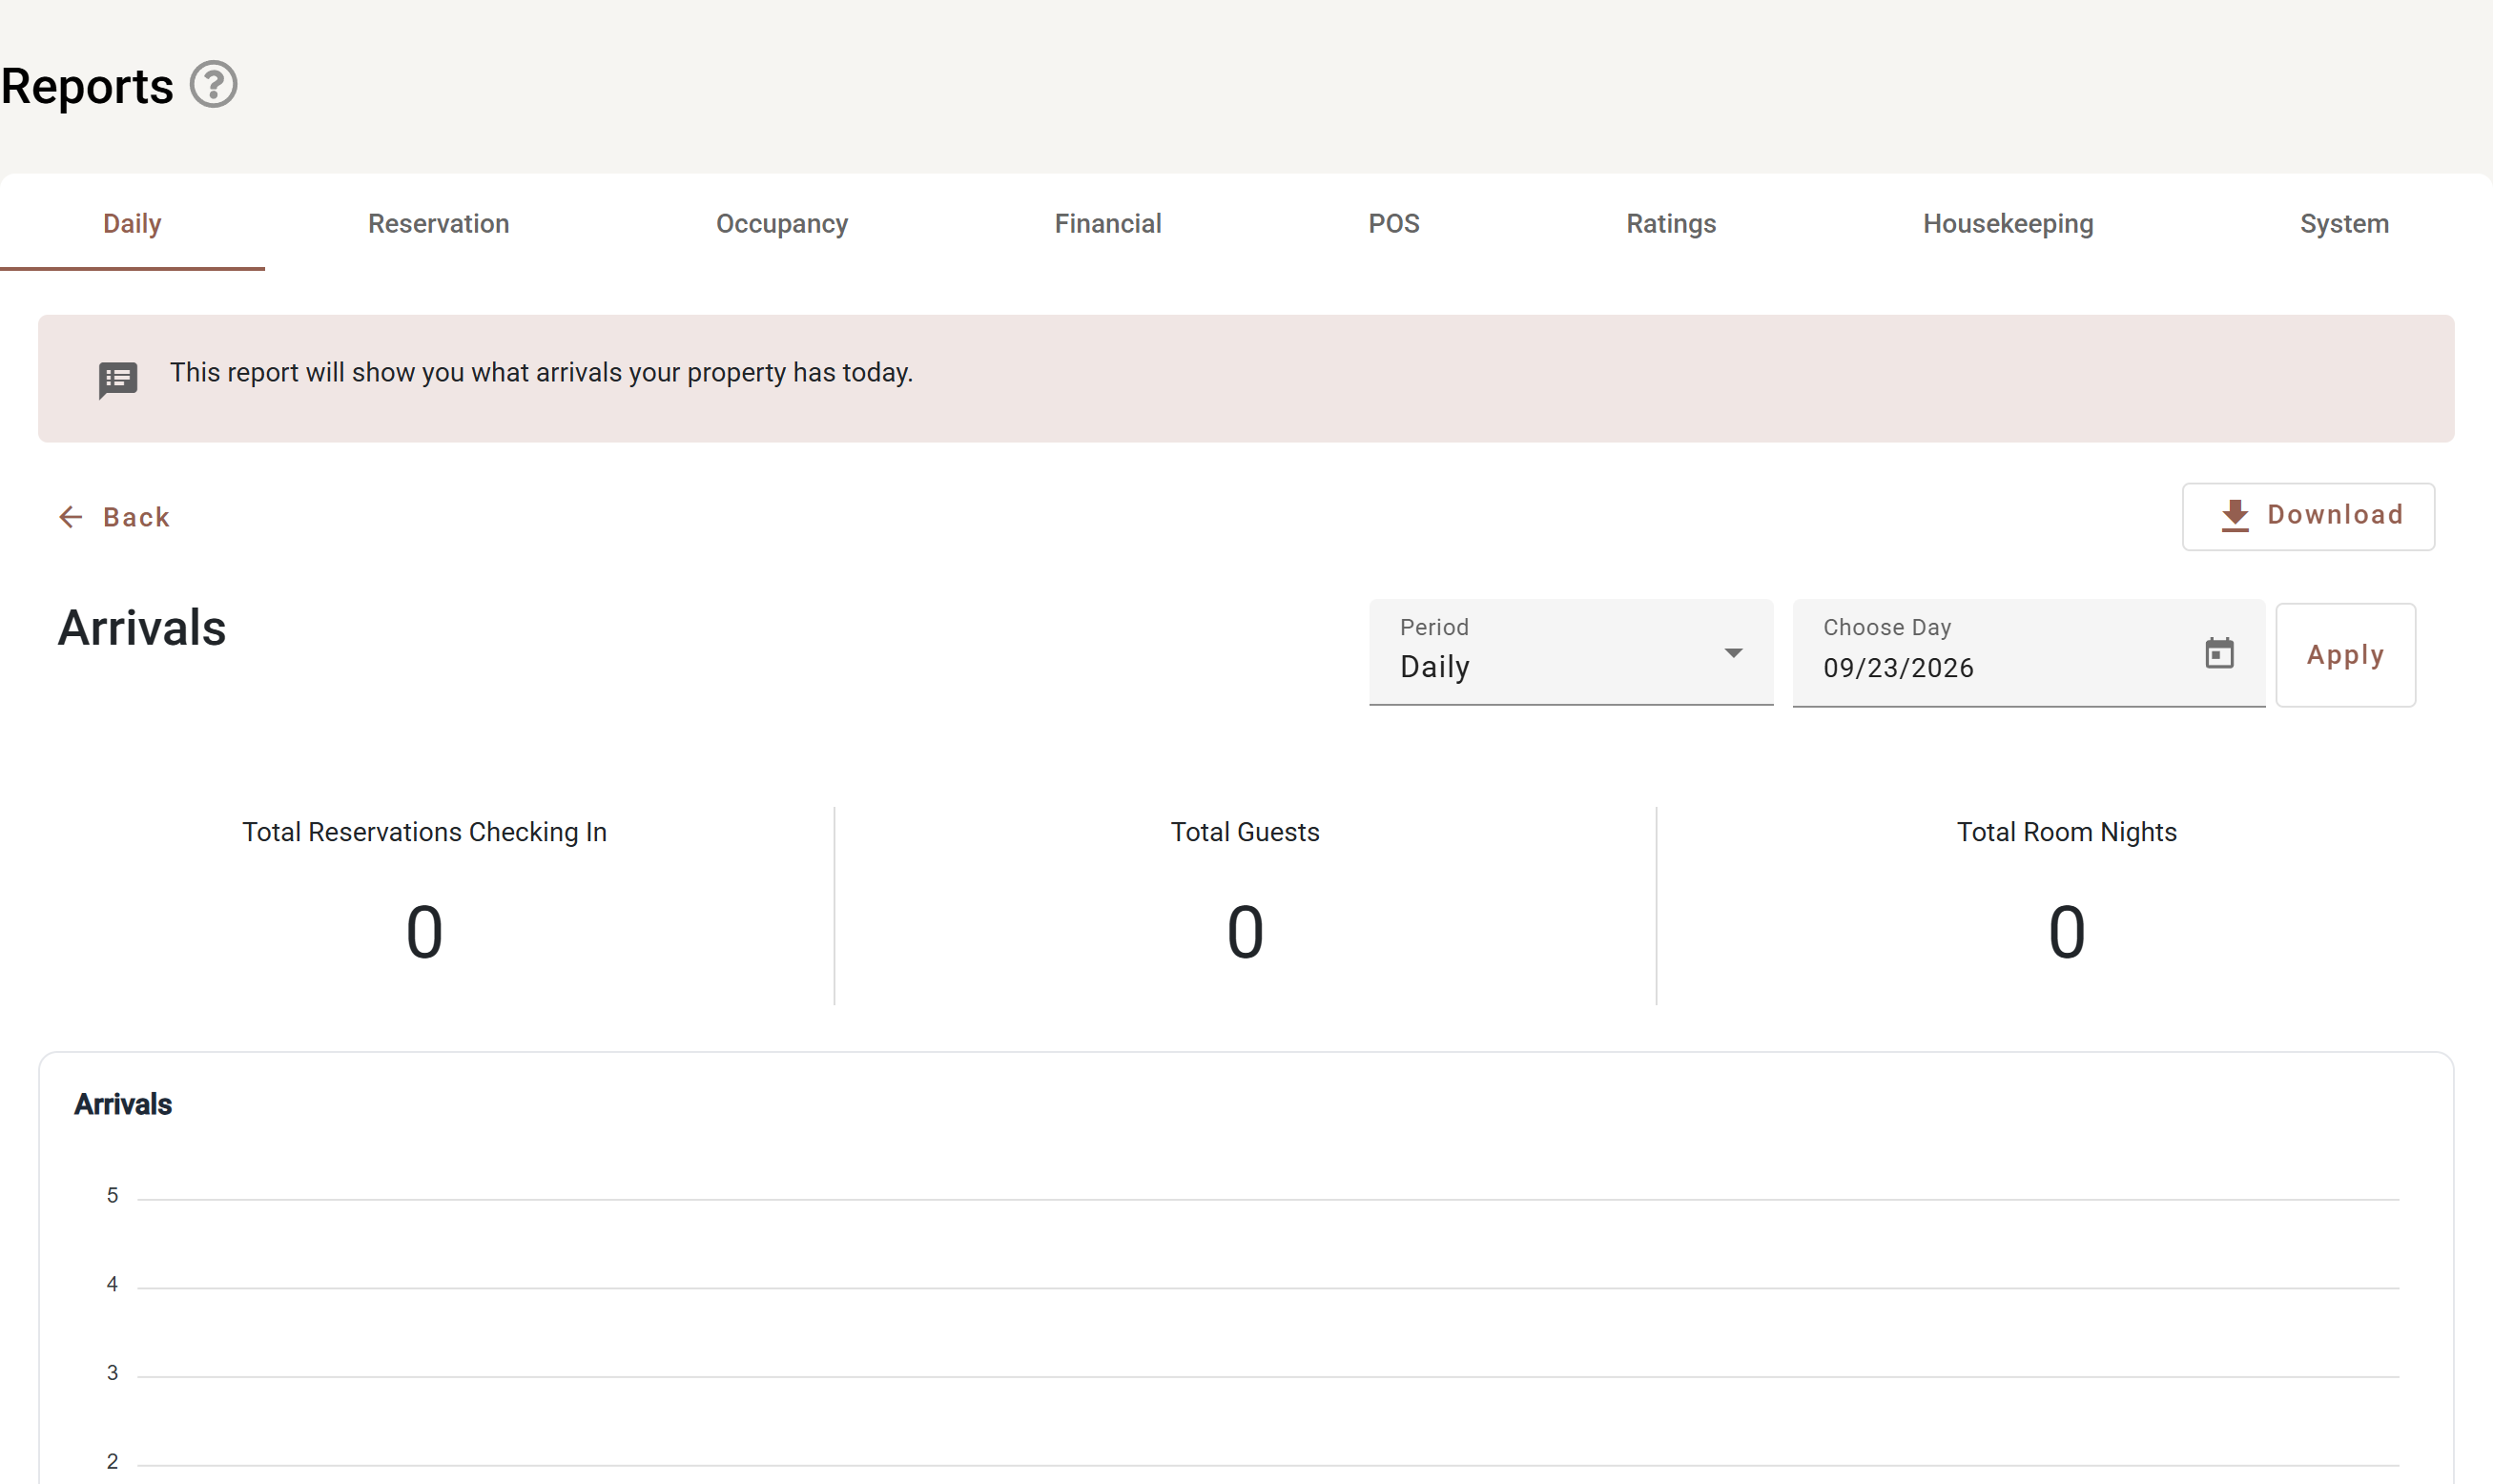Screen dimensions: 2493x1484
Task: Click the Arrivals page heading
Action: [142, 628]
